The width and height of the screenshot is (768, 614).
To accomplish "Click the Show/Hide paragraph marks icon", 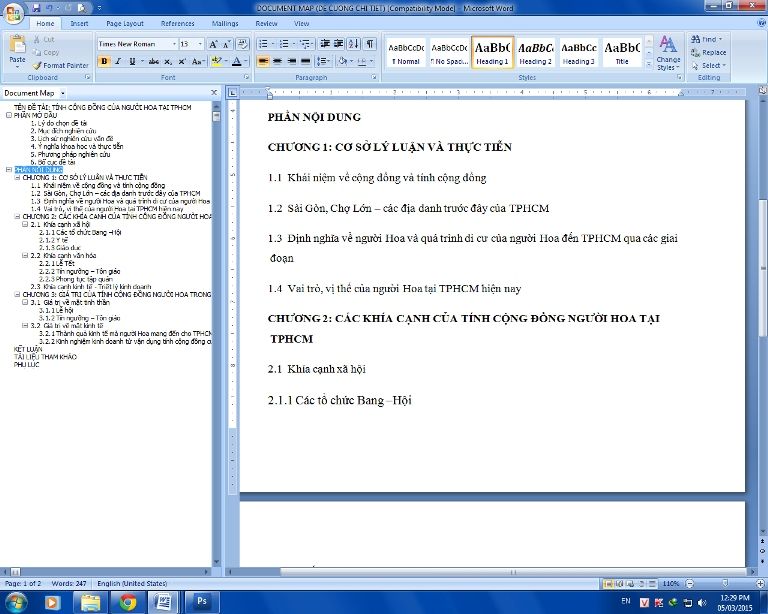I will click(x=370, y=44).
